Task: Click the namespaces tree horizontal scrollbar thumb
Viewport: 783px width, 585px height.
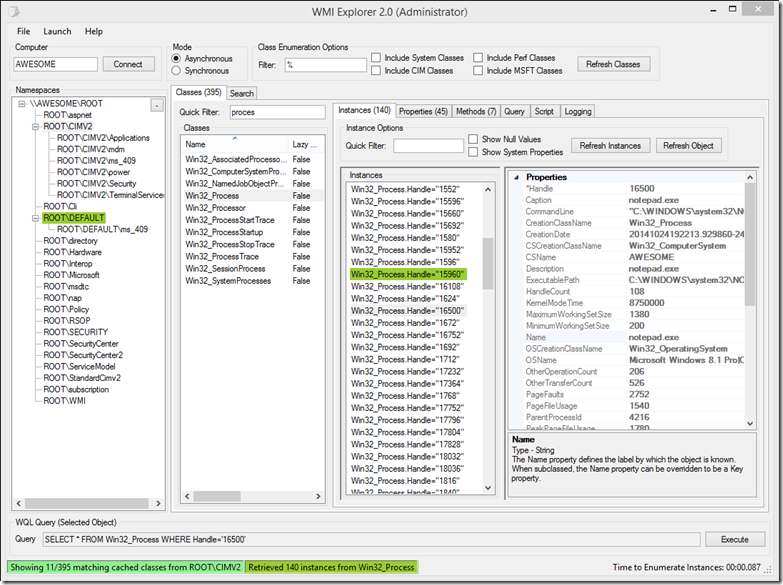Action: click(x=86, y=503)
